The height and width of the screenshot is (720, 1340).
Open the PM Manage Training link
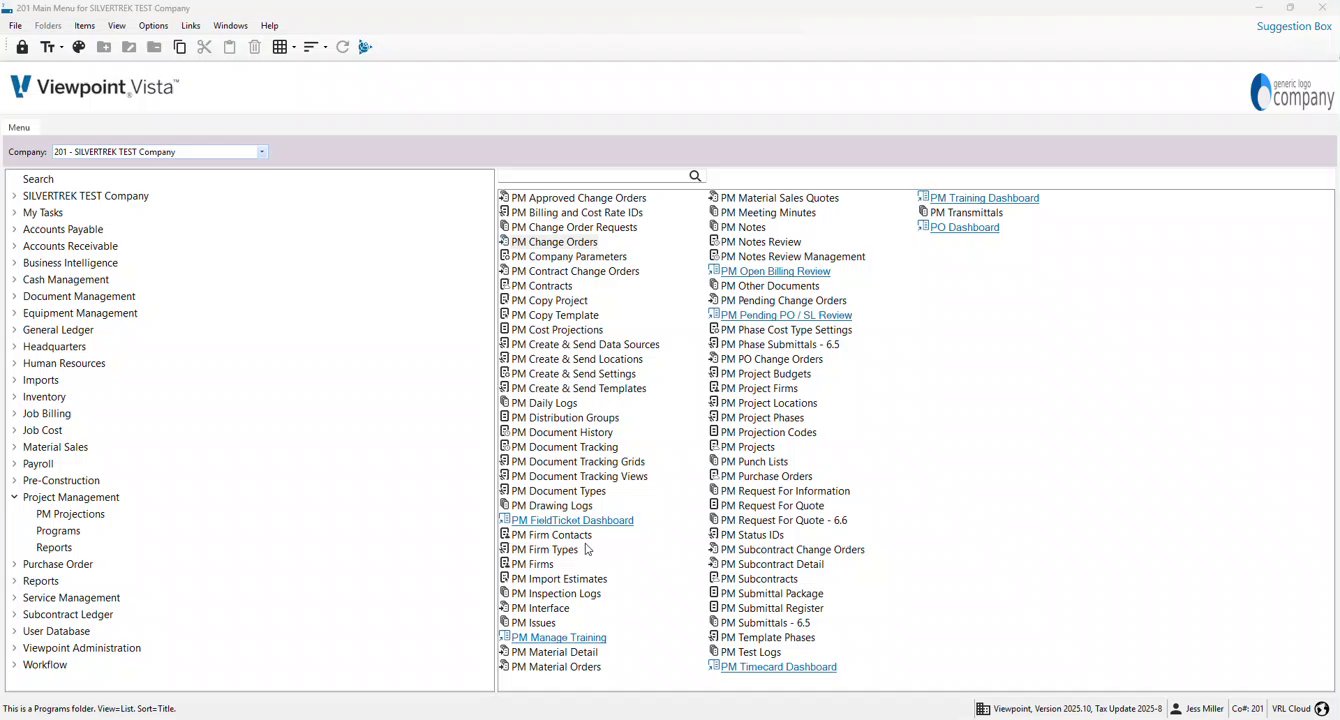[559, 637]
